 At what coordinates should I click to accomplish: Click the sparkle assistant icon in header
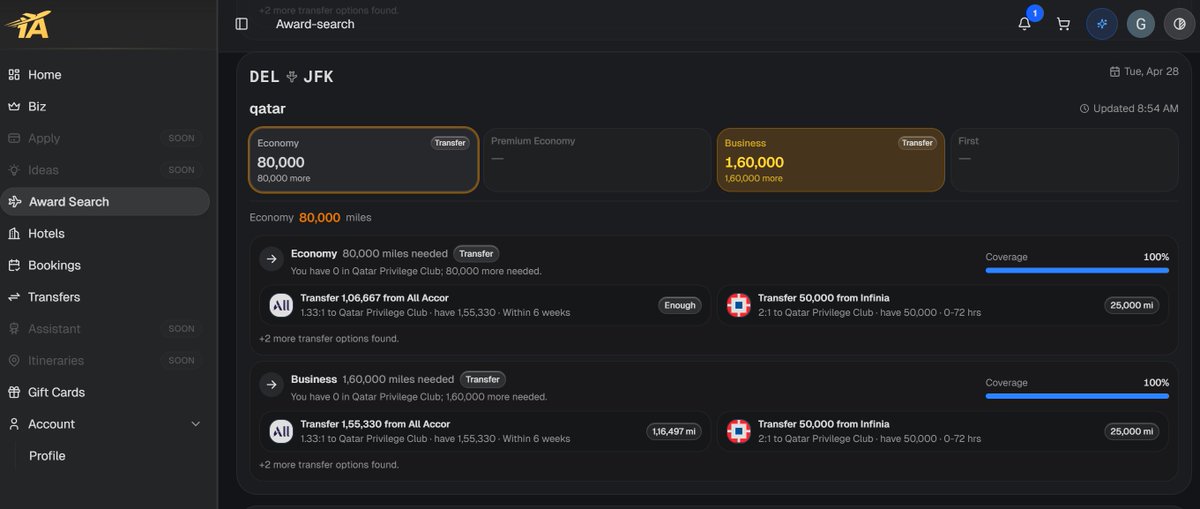coord(1102,24)
